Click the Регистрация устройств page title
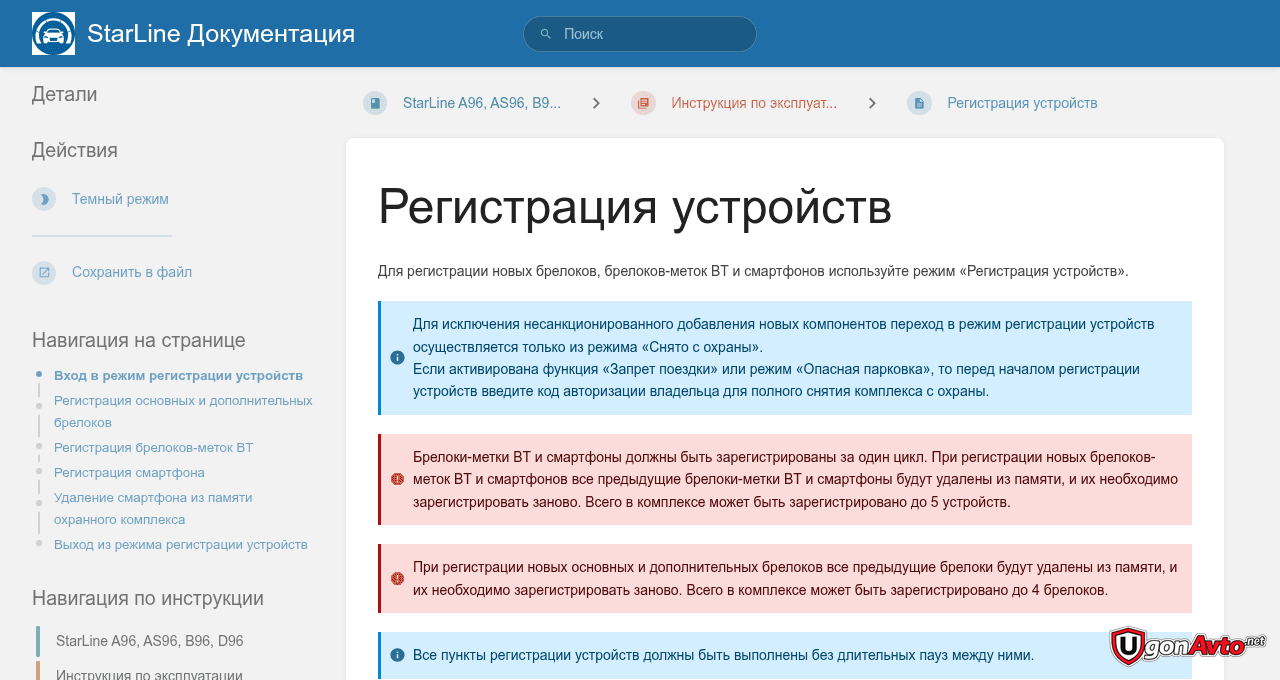This screenshot has width=1280, height=680. (x=635, y=207)
